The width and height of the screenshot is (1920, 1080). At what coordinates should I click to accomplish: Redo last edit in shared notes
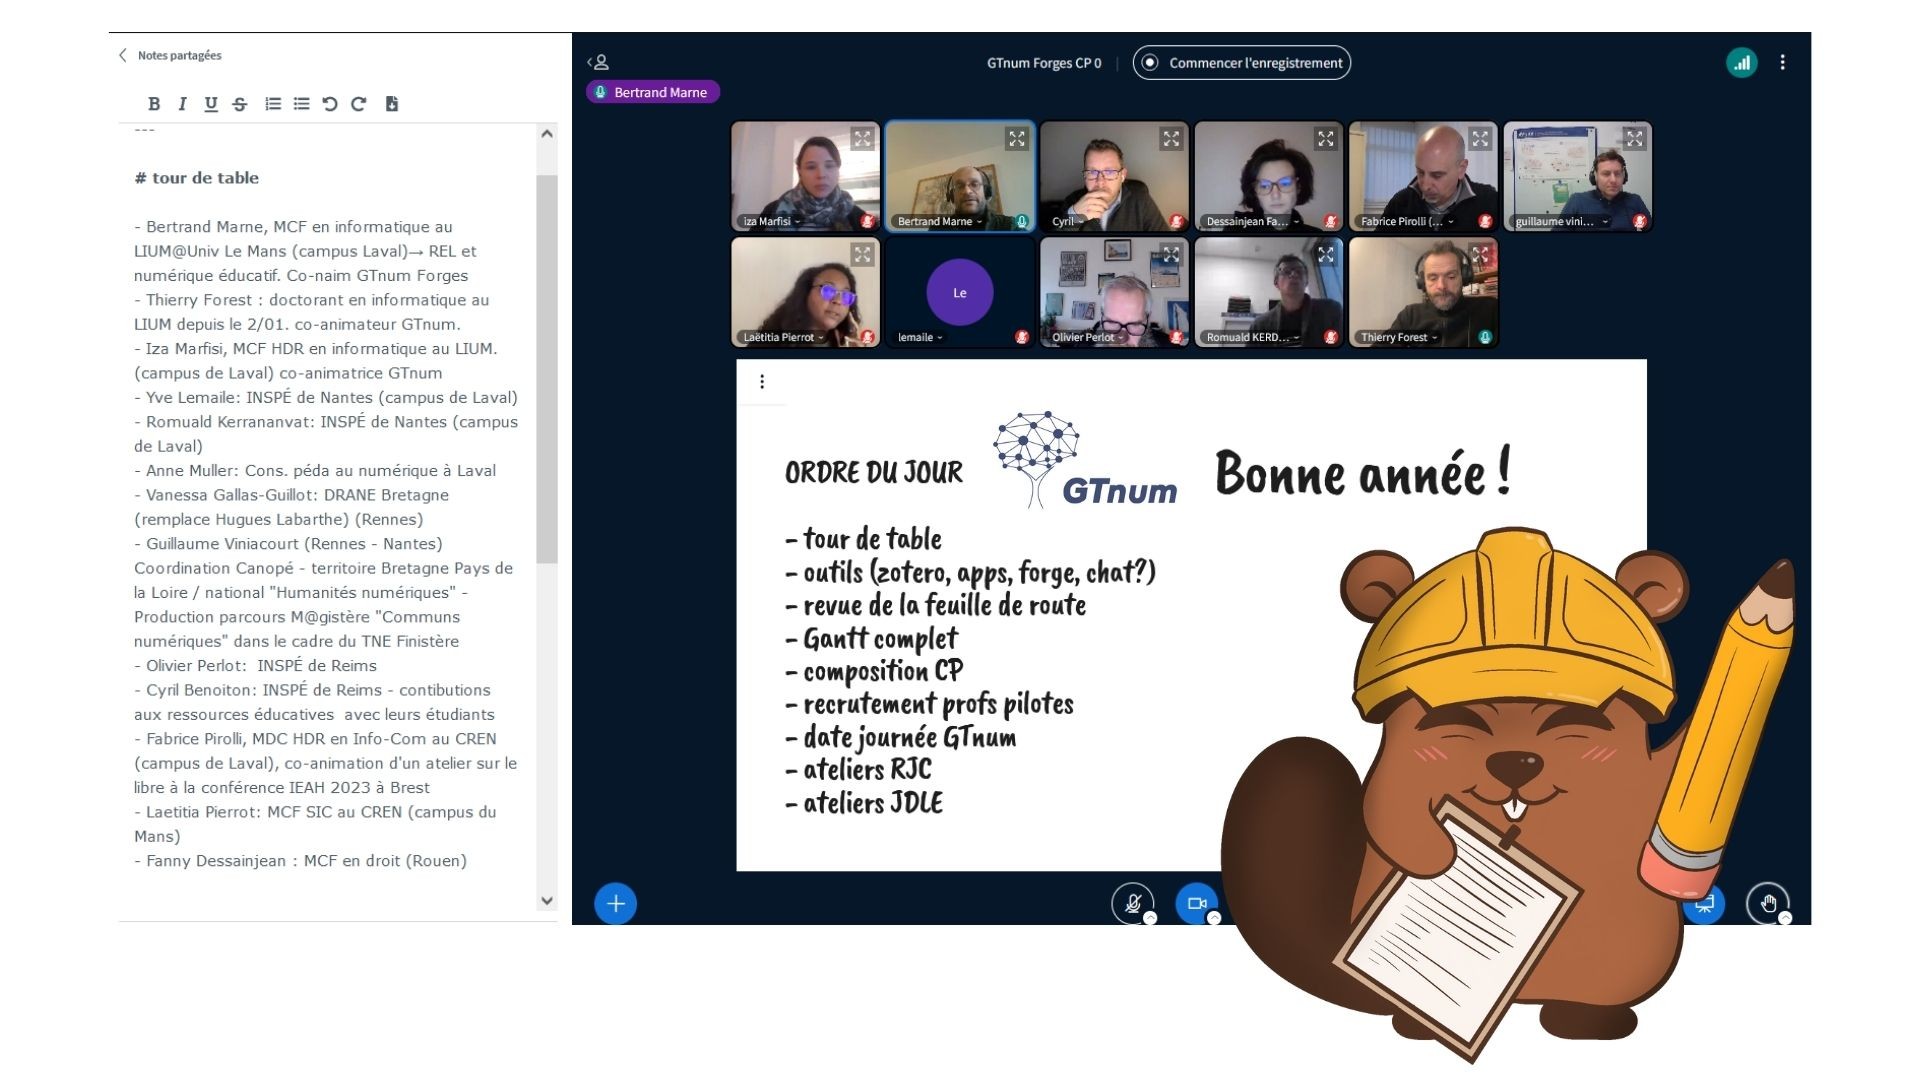click(x=359, y=104)
